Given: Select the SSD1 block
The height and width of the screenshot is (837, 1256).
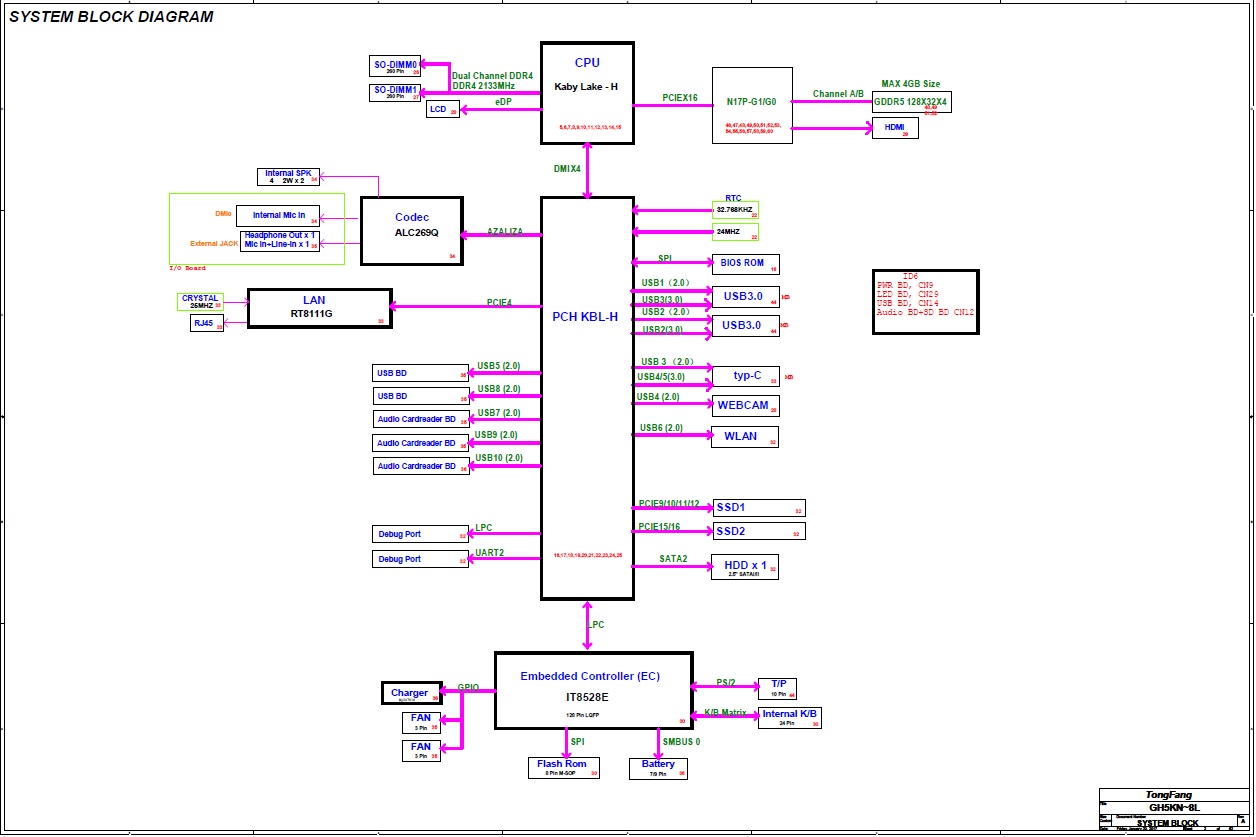Looking at the screenshot, I should click(x=758, y=508).
